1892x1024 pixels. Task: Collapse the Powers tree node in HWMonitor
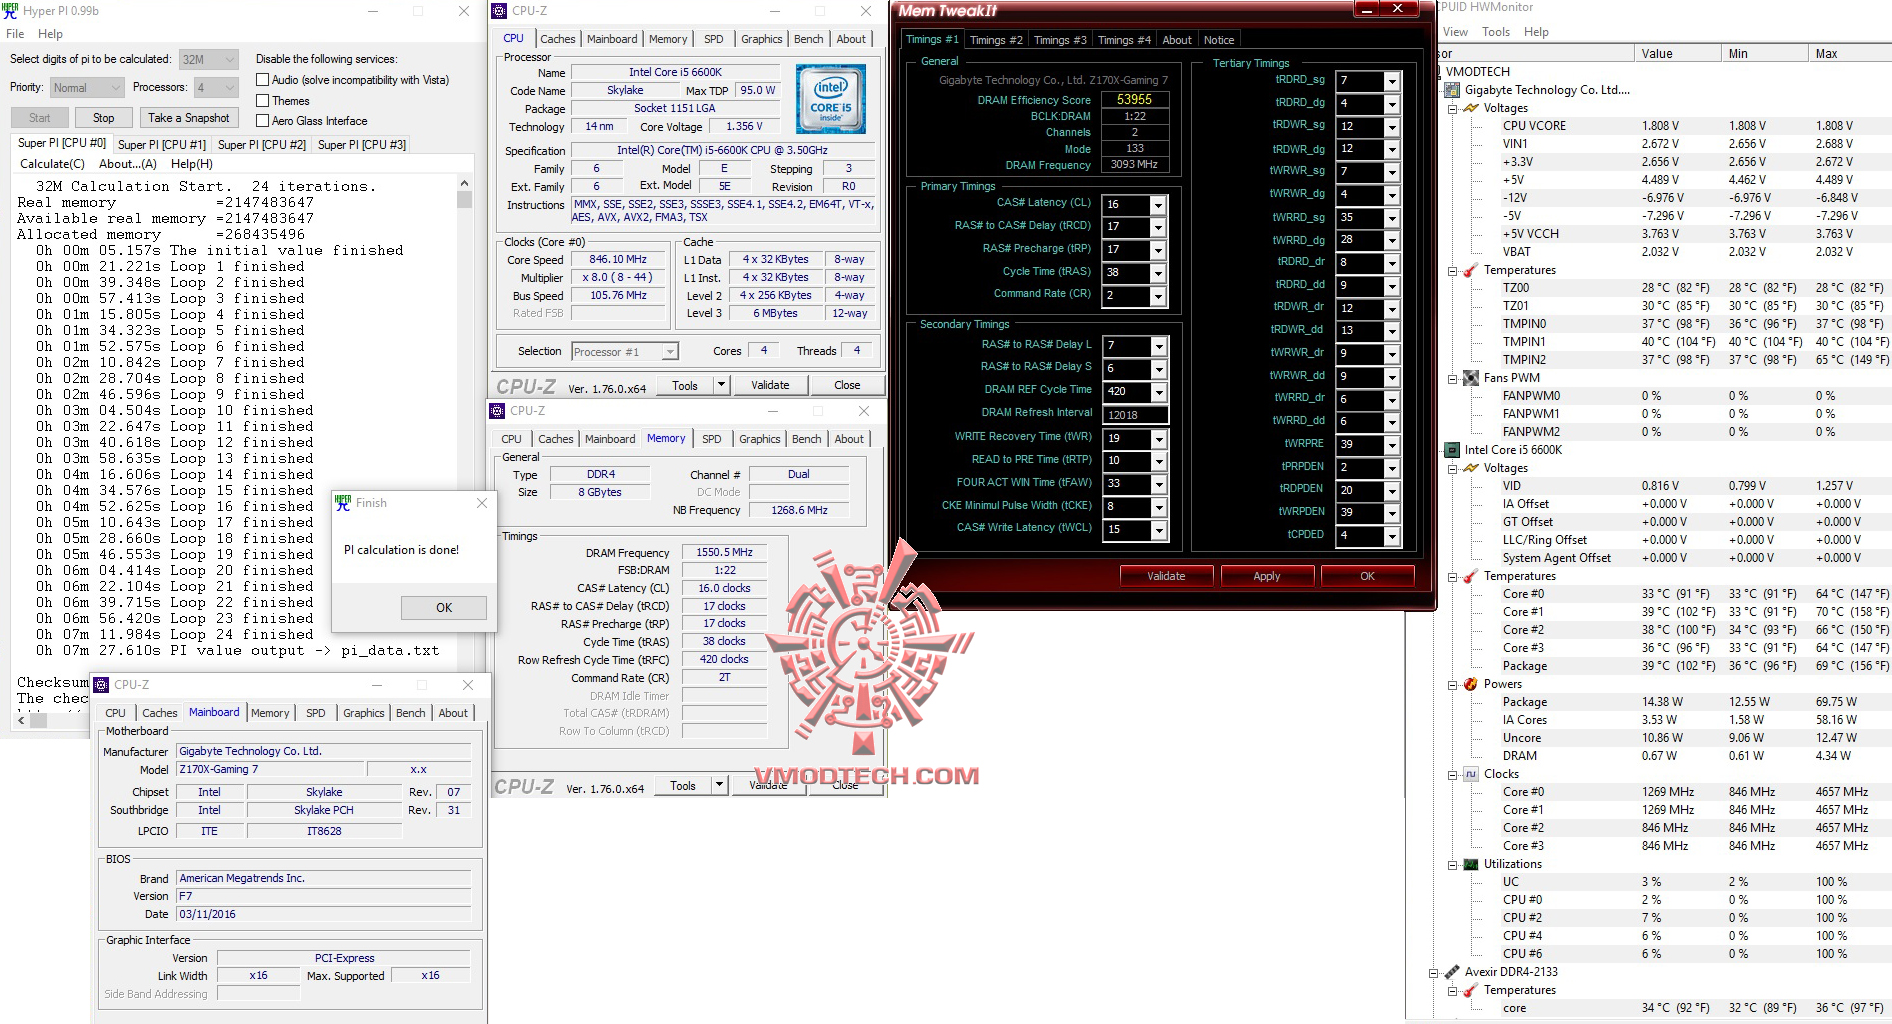point(1453,685)
